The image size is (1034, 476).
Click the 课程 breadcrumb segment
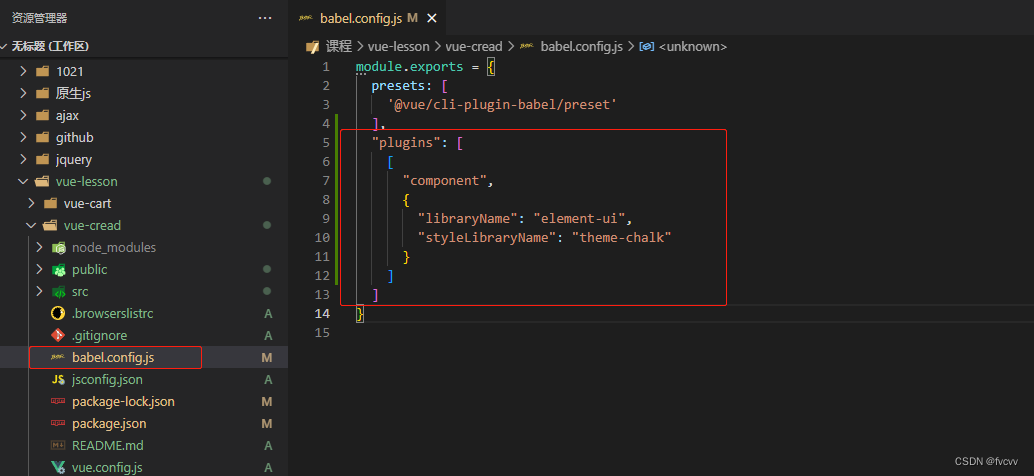point(339,46)
